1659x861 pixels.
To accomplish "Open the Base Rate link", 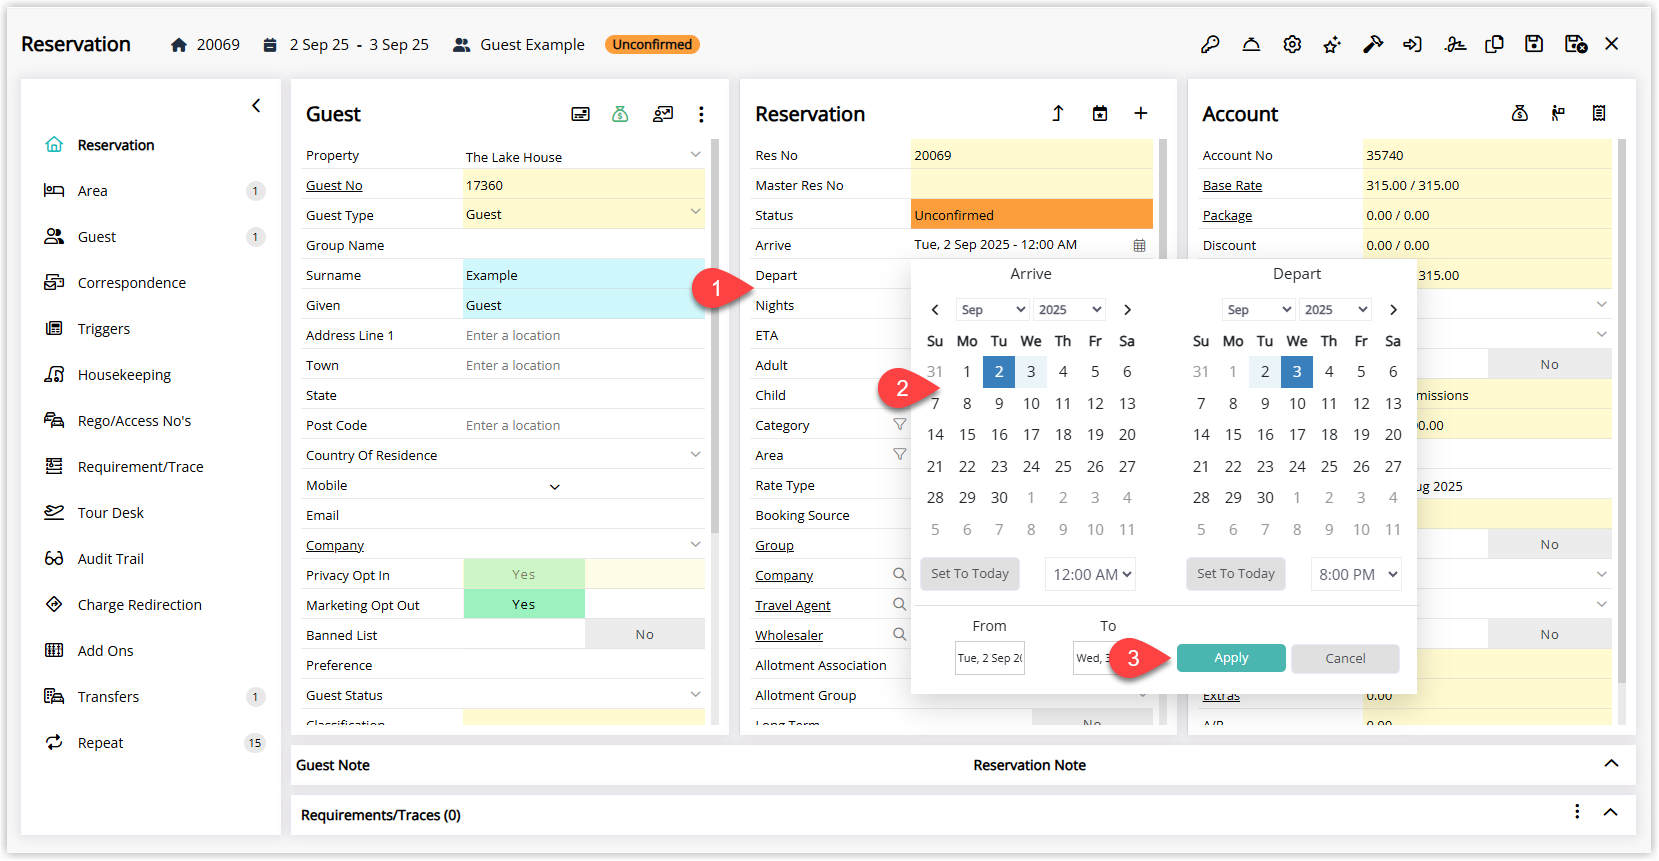I will [1232, 185].
